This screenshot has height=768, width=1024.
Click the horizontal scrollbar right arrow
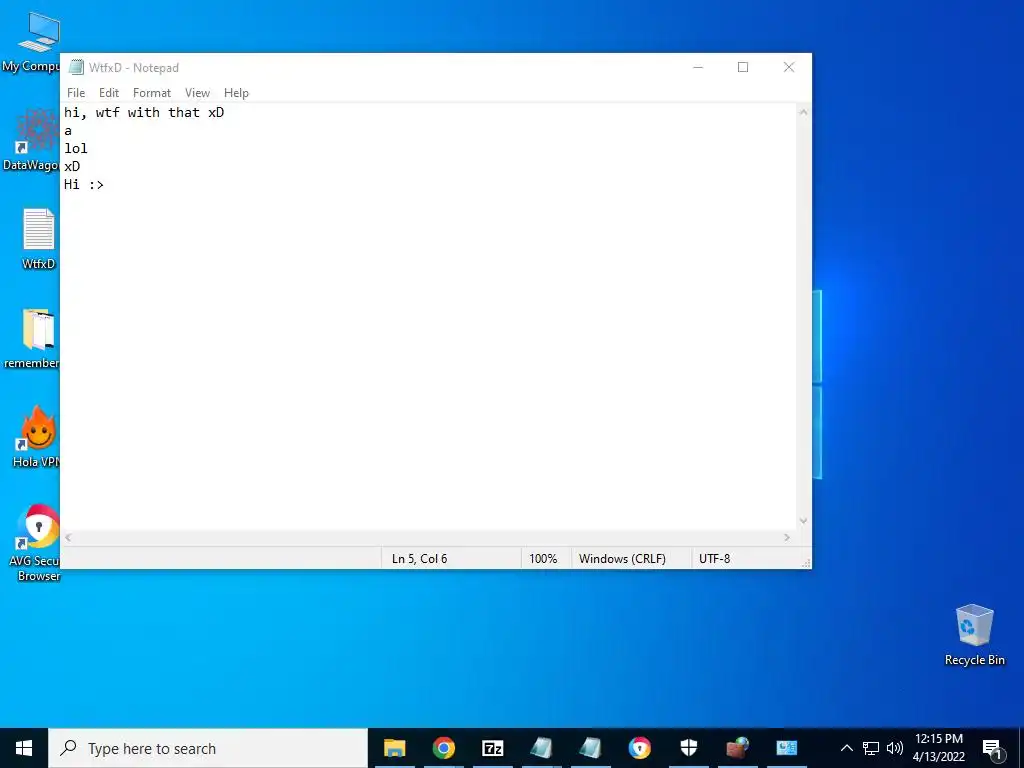pos(787,537)
